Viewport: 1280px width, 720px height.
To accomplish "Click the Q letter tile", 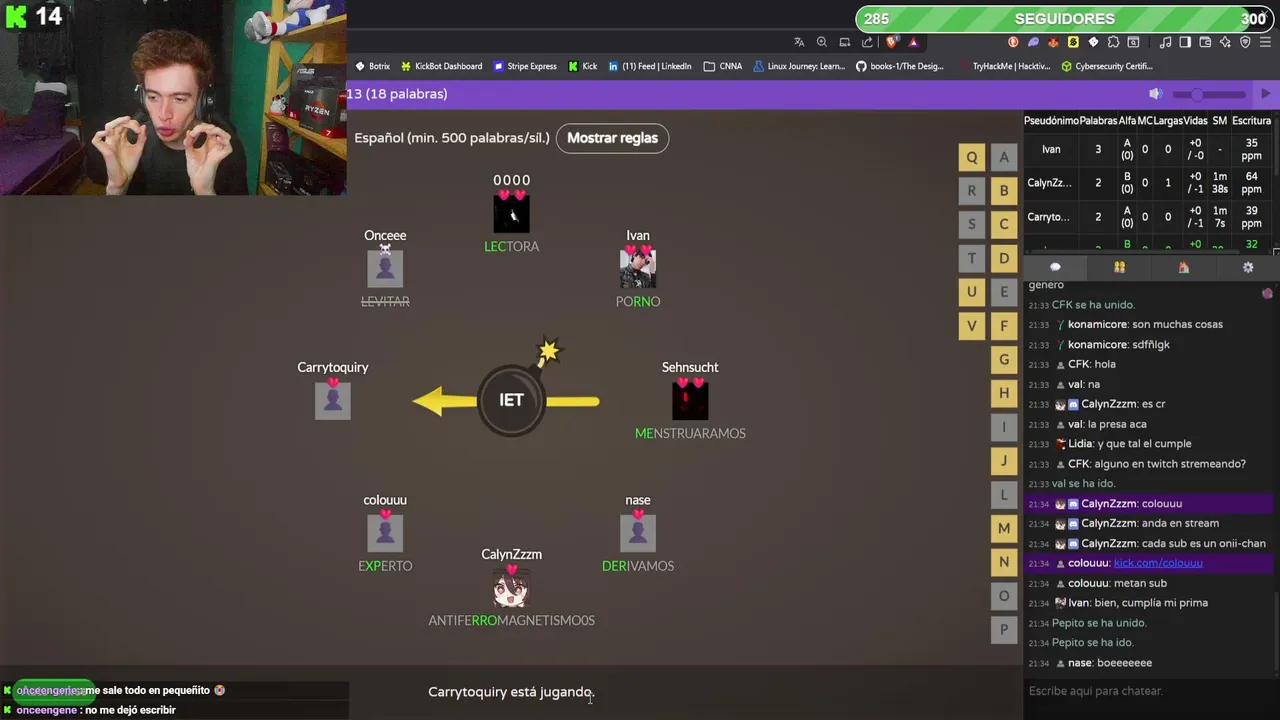I will [971, 157].
